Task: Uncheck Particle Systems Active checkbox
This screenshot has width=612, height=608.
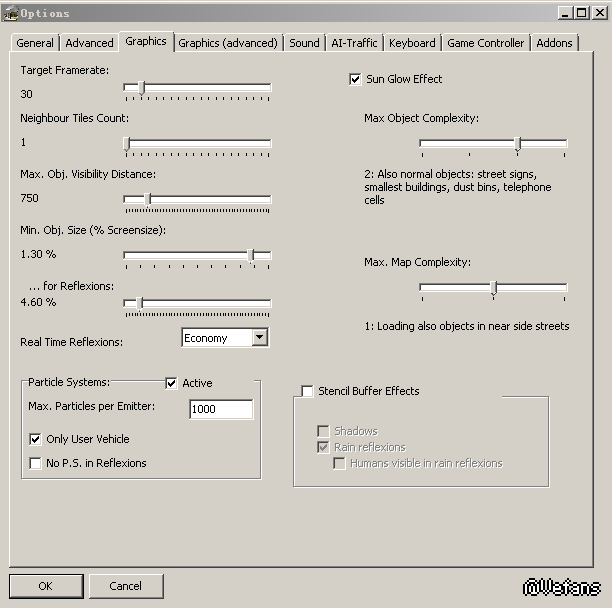Action: pos(171,383)
